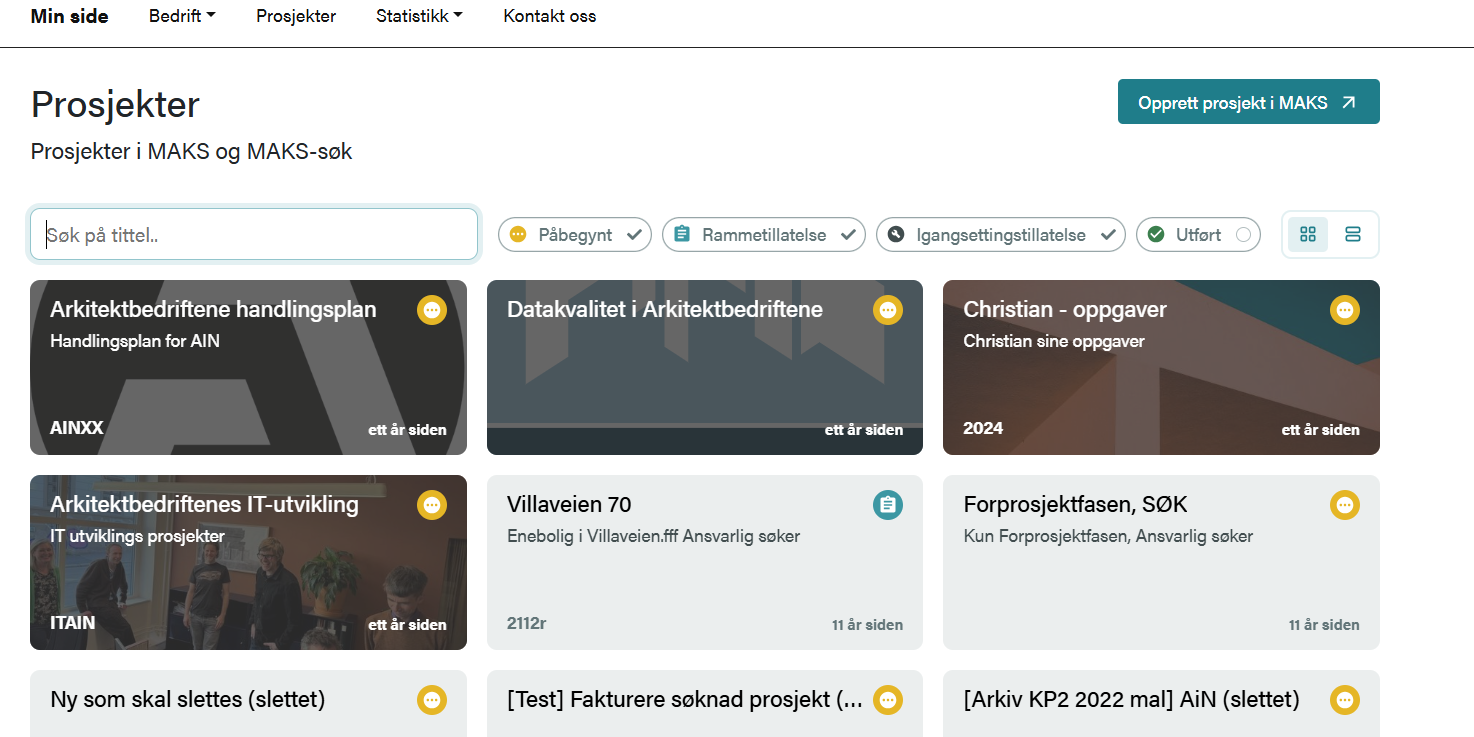This screenshot has height=737, width=1474.
Task: Click the 2024 label on Christian card
Action: click(983, 428)
